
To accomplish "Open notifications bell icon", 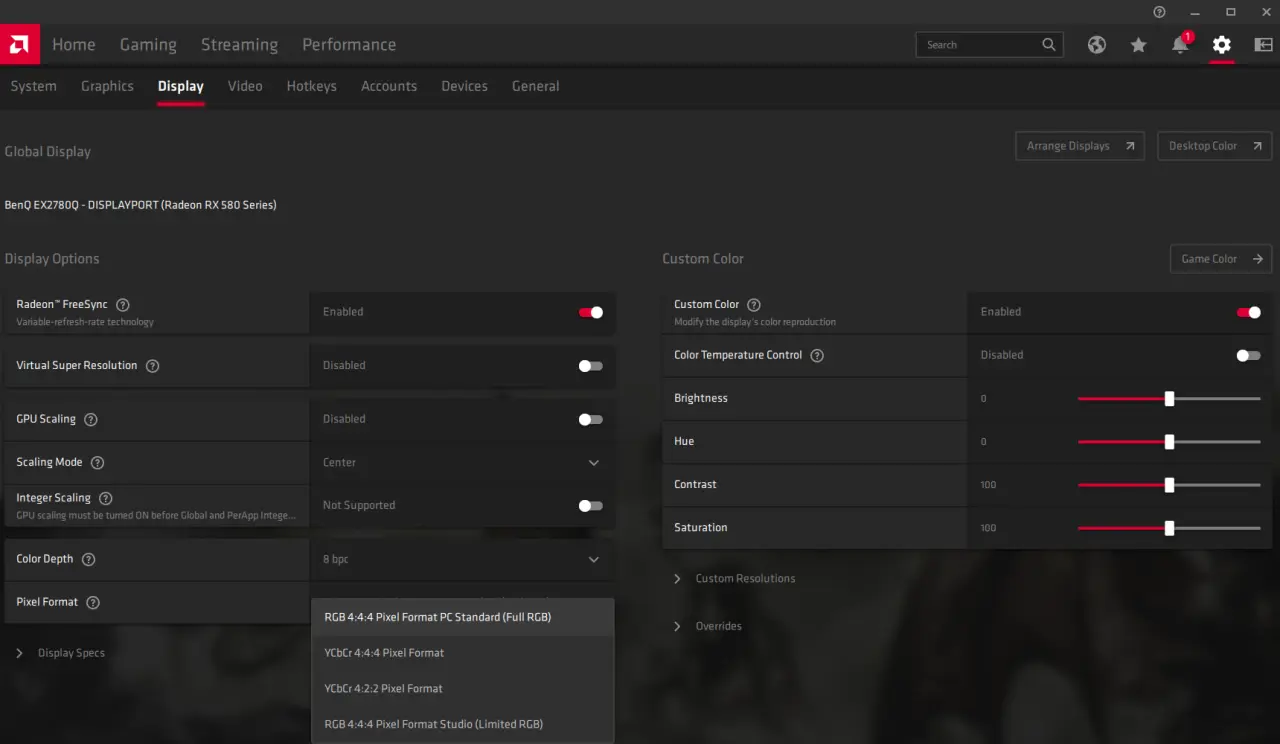I will tap(1180, 45).
